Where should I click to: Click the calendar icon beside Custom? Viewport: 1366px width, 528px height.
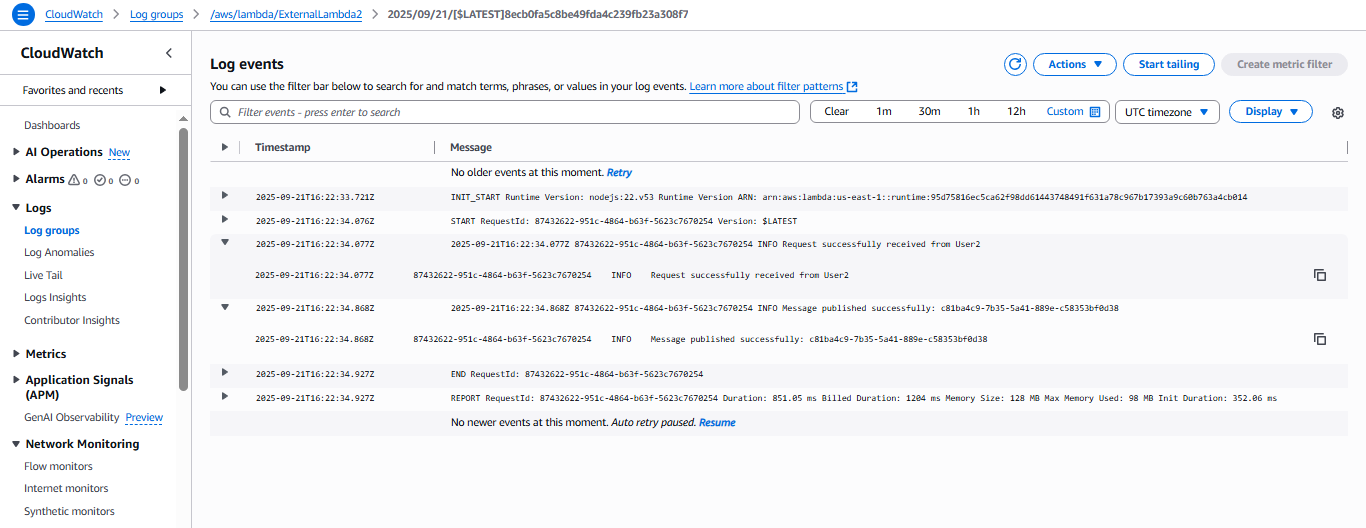coord(1095,112)
